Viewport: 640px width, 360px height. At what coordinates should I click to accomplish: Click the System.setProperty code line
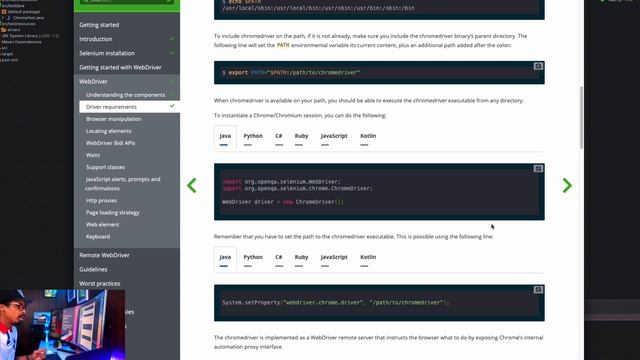336,302
